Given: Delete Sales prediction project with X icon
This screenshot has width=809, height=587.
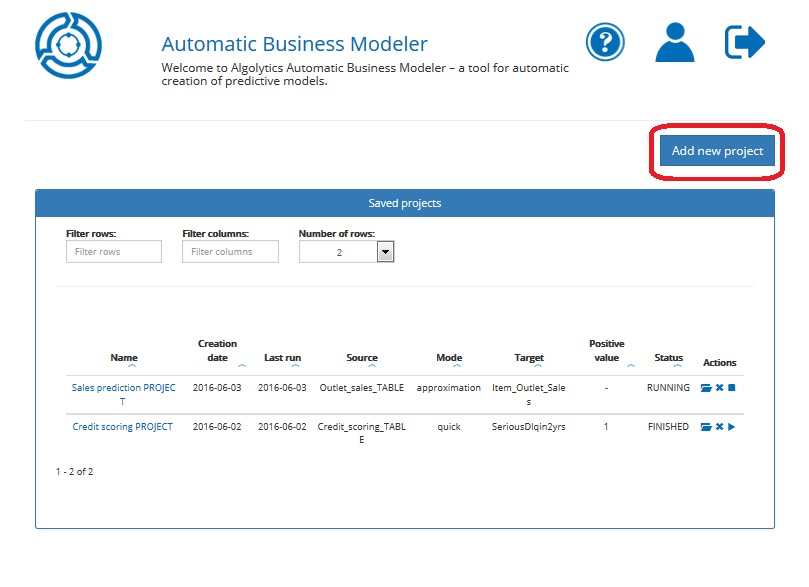Looking at the screenshot, I should point(719,387).
